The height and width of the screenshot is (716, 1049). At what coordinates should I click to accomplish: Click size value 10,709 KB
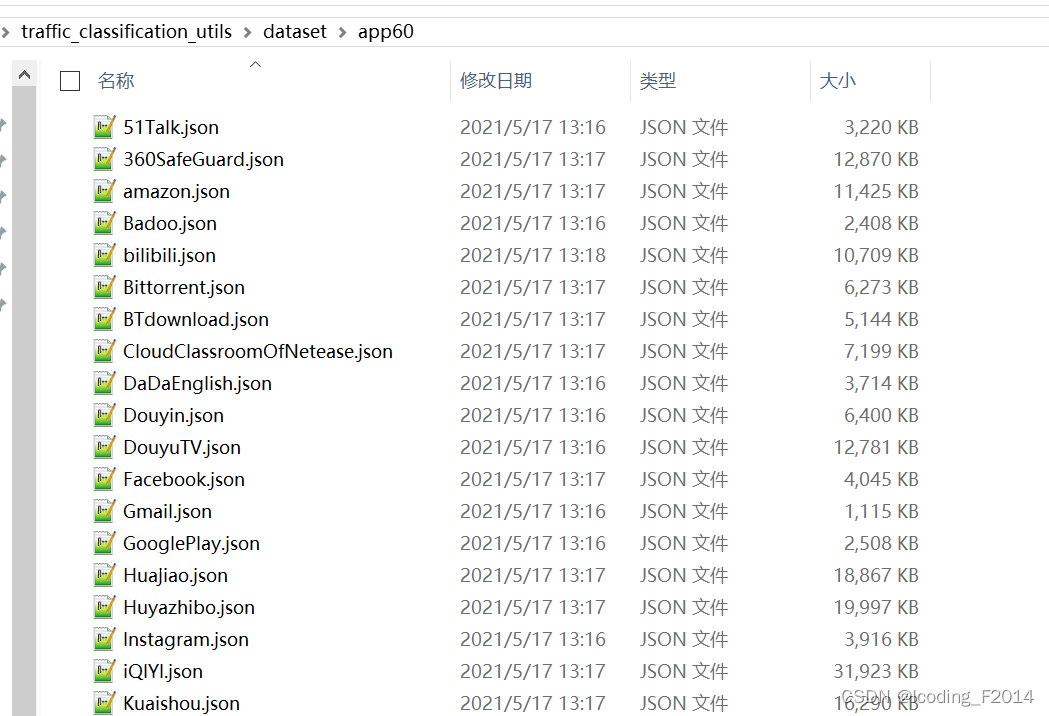(876, 255)
